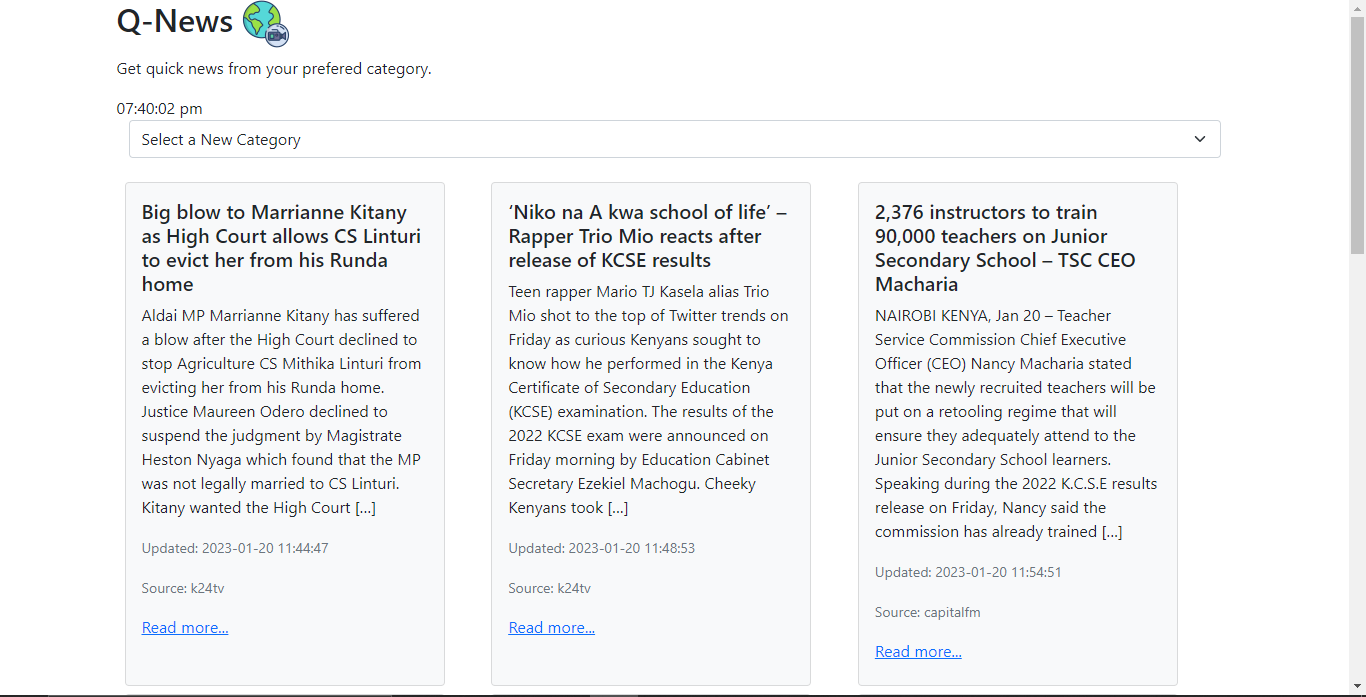
Task: Click the Q-News heading title
Action: (175, 21)
